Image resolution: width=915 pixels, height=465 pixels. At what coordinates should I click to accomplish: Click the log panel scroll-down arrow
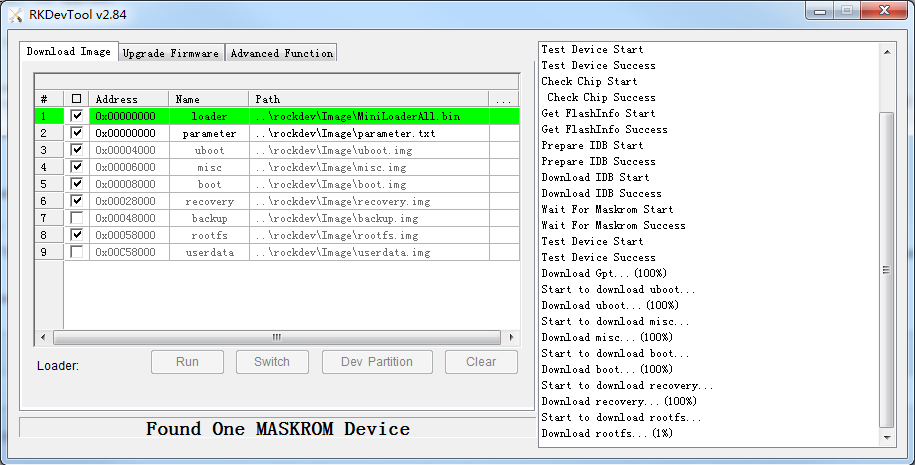(x=886, y=437)
